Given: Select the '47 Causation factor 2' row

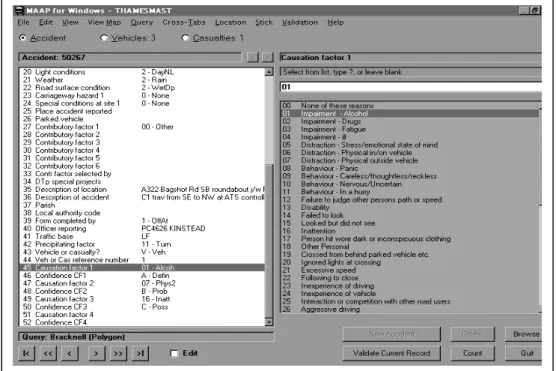Looking at the screenshot, I should pyautogui.click(x=142, y=283).
